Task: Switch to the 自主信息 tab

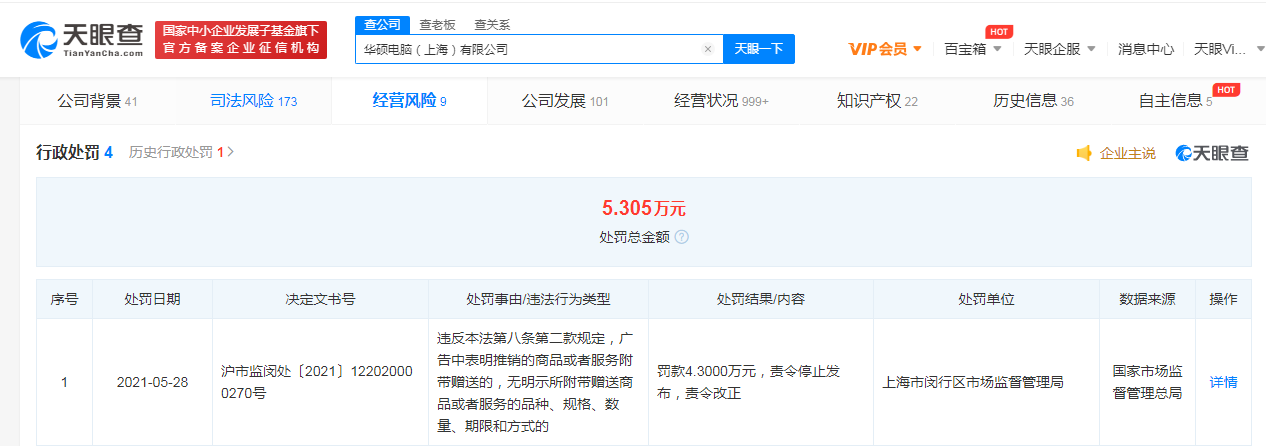Action: 1175,101
